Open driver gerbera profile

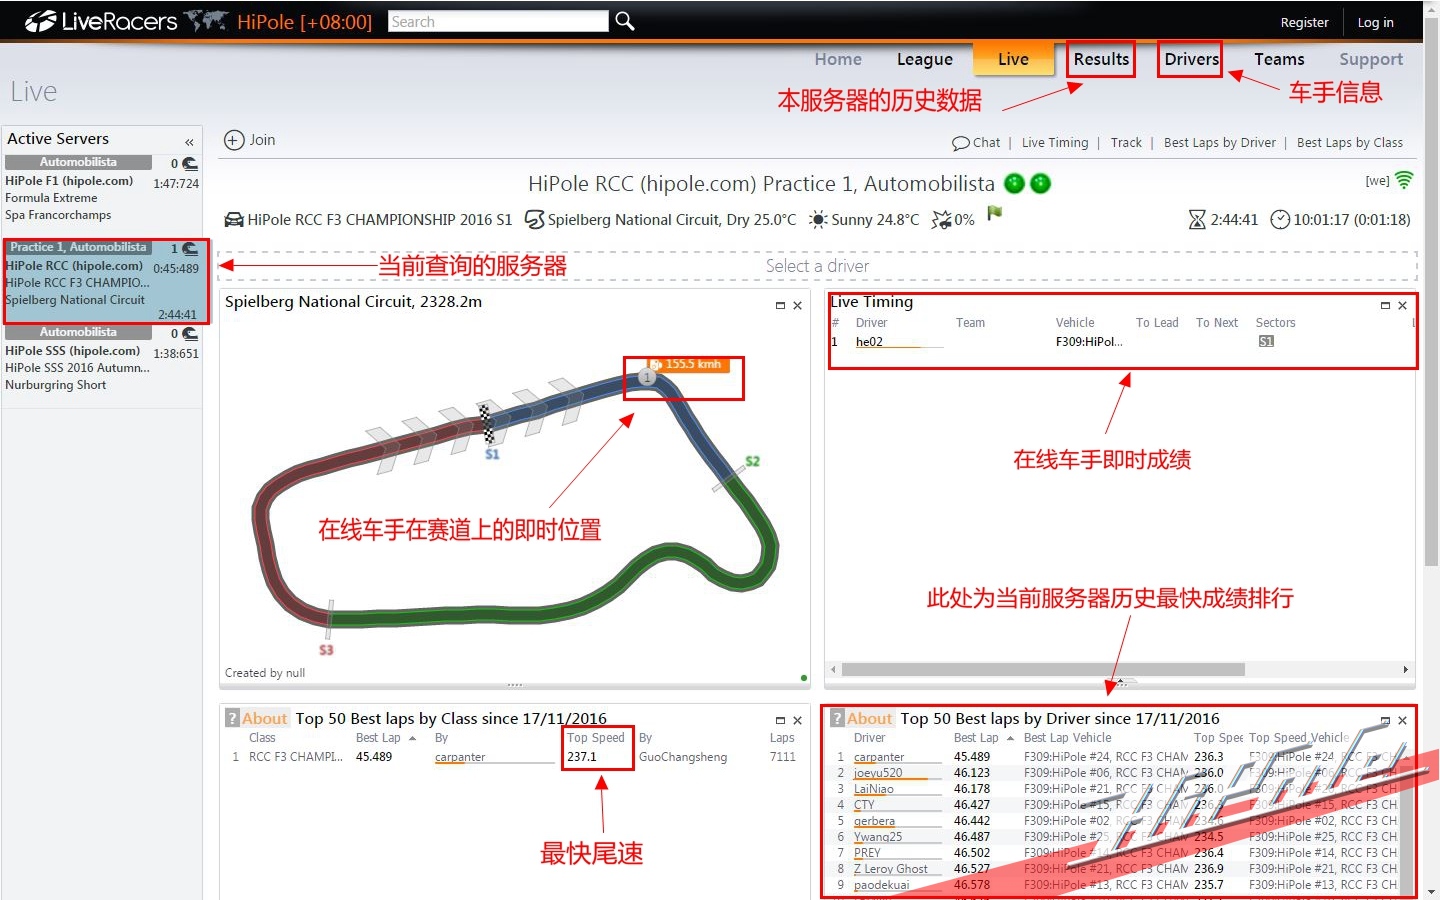click(x=874, y=821)
